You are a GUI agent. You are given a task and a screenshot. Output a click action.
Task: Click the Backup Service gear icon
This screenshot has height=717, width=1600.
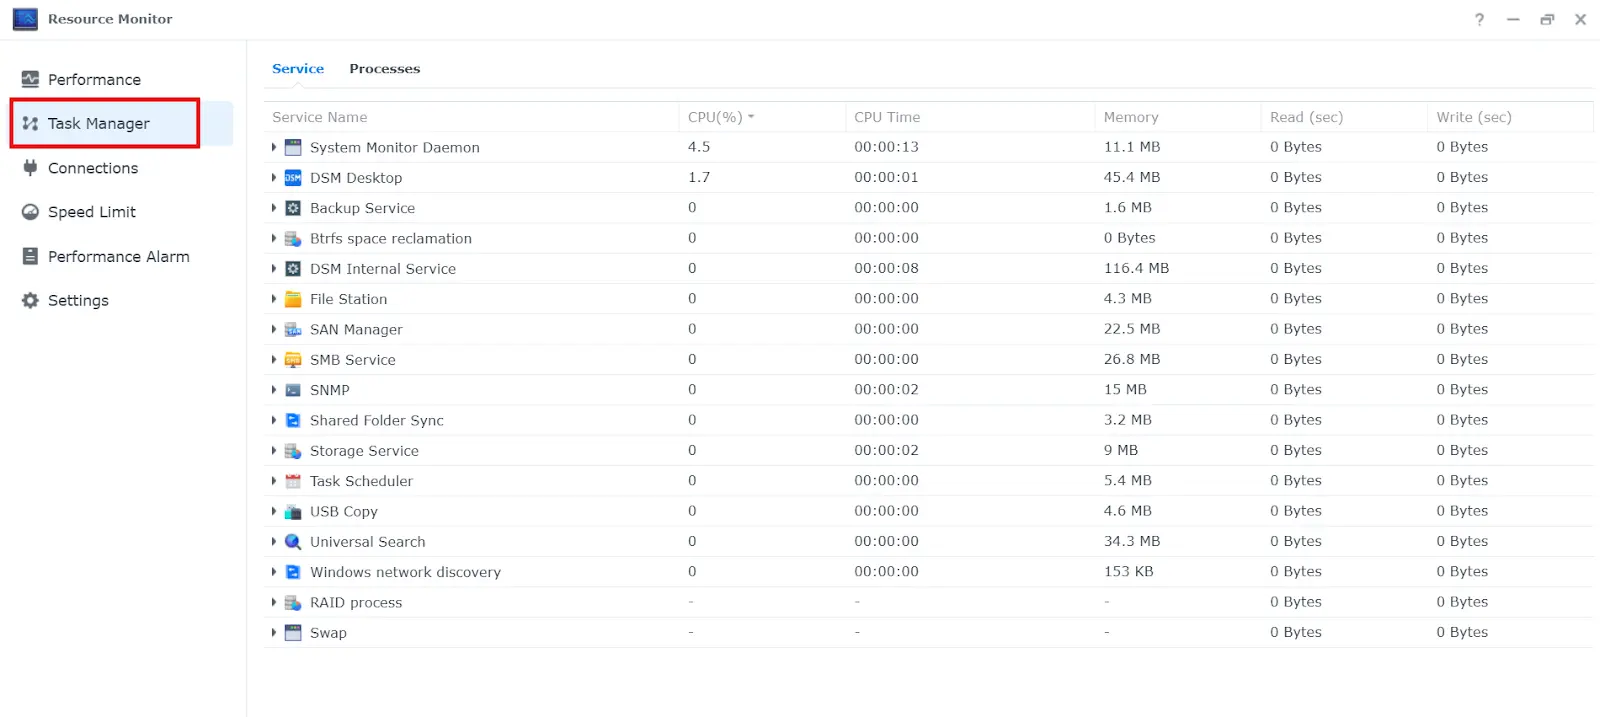[x=293, y=208]
